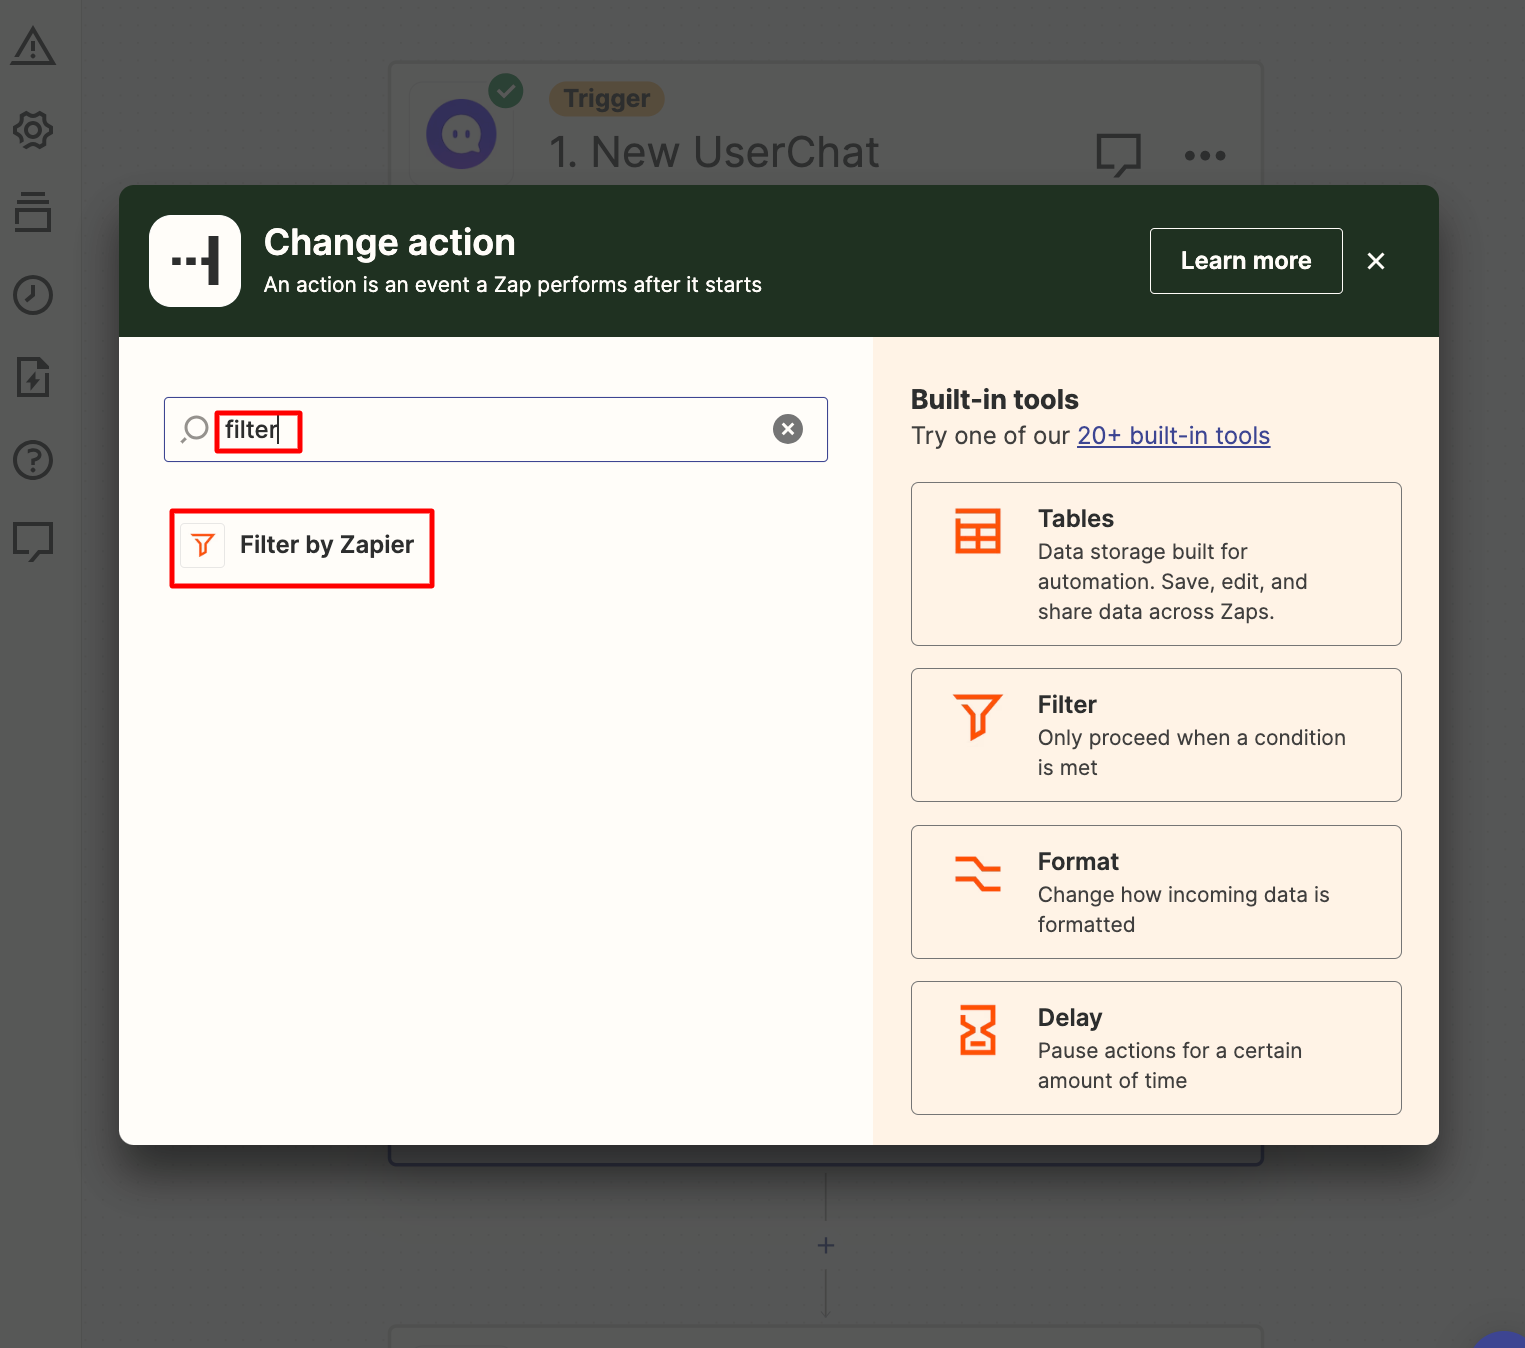Click the '1. New UserChat' step title

[715, 153]
